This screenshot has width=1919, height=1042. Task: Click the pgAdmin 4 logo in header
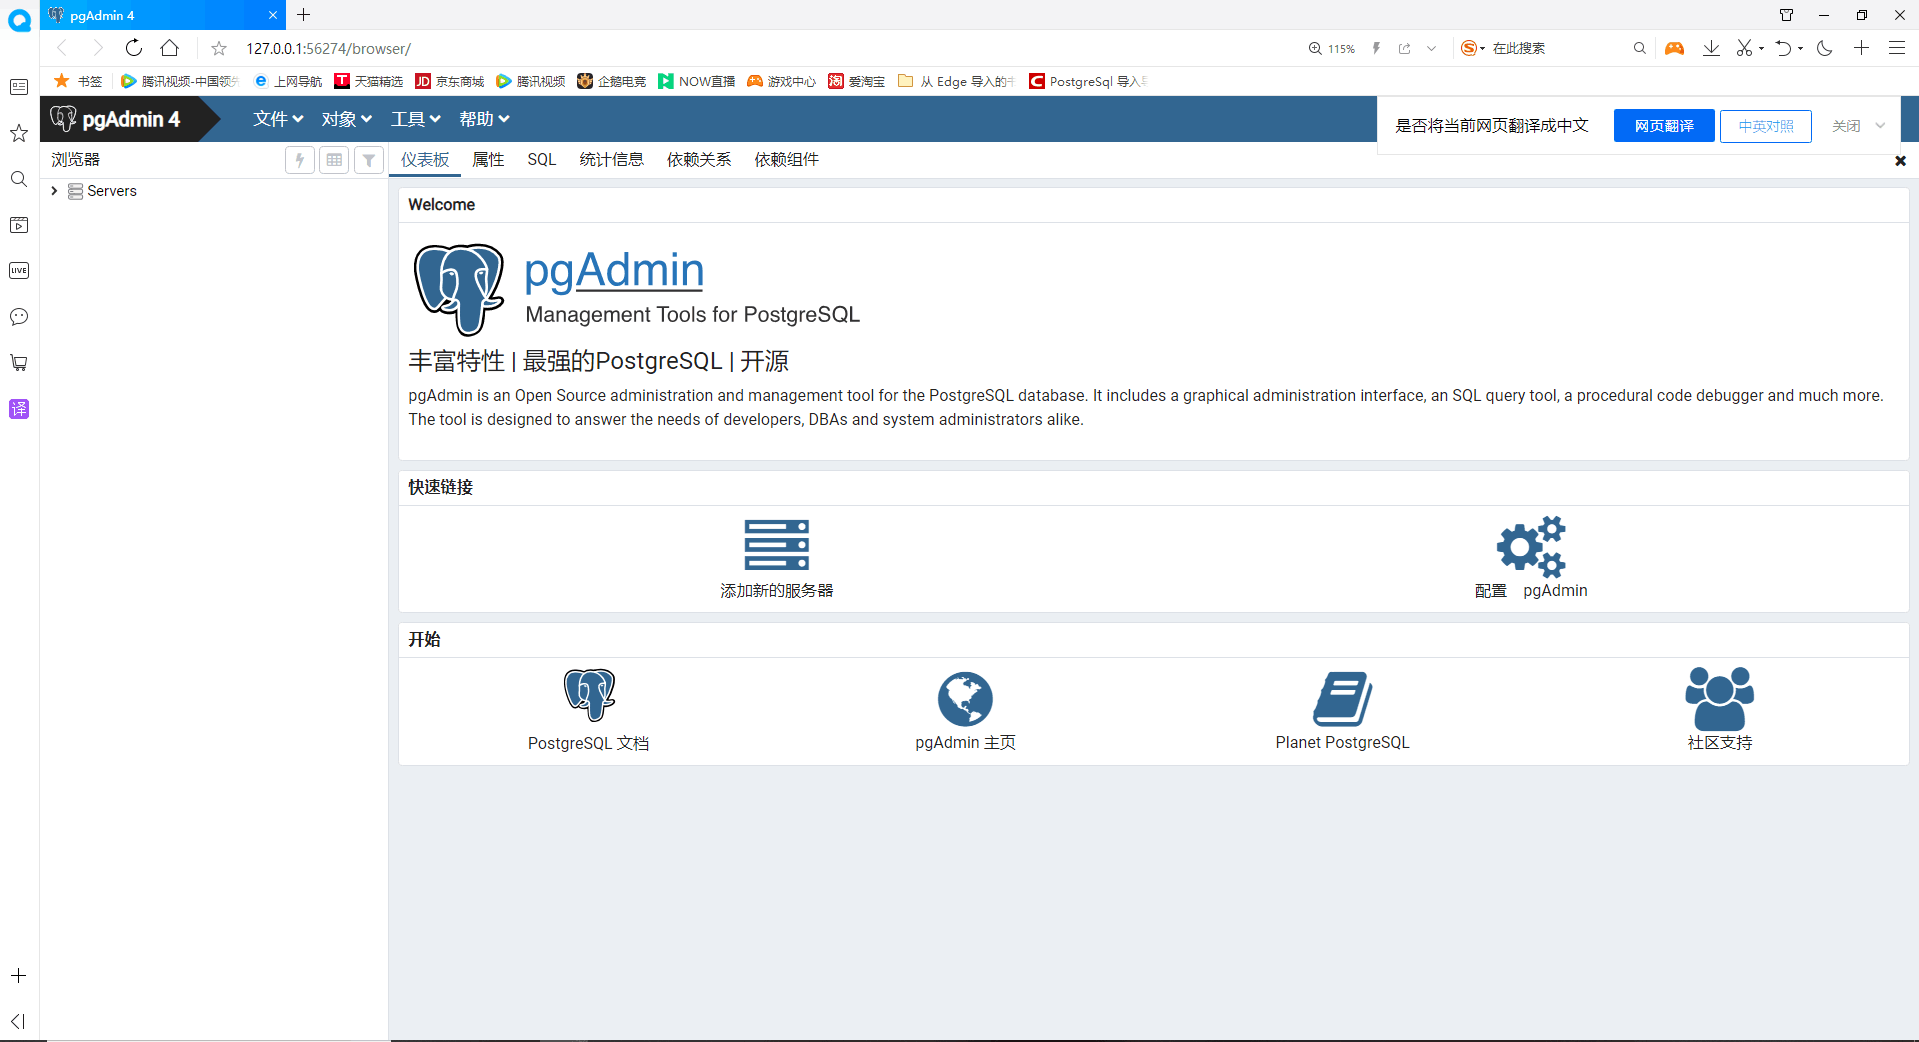click(115, 119)
